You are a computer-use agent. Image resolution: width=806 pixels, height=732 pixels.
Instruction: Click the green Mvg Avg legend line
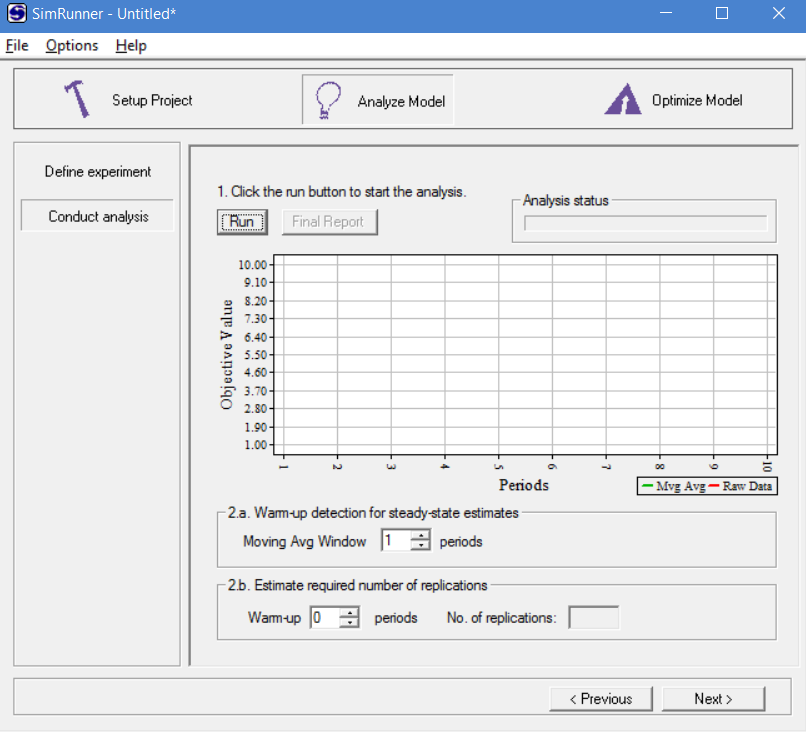point(648,486)
